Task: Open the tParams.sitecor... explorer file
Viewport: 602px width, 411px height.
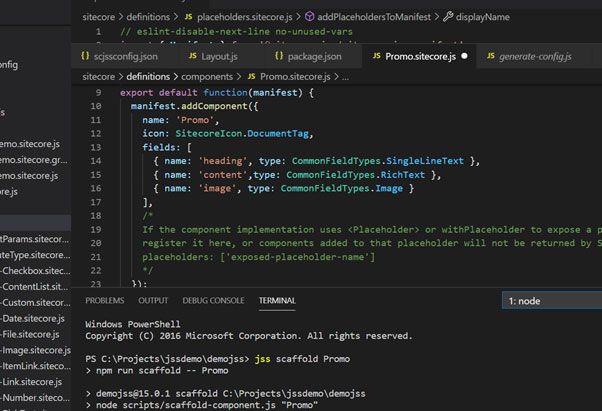Action: pyautogui.click(x=35, y=239)
